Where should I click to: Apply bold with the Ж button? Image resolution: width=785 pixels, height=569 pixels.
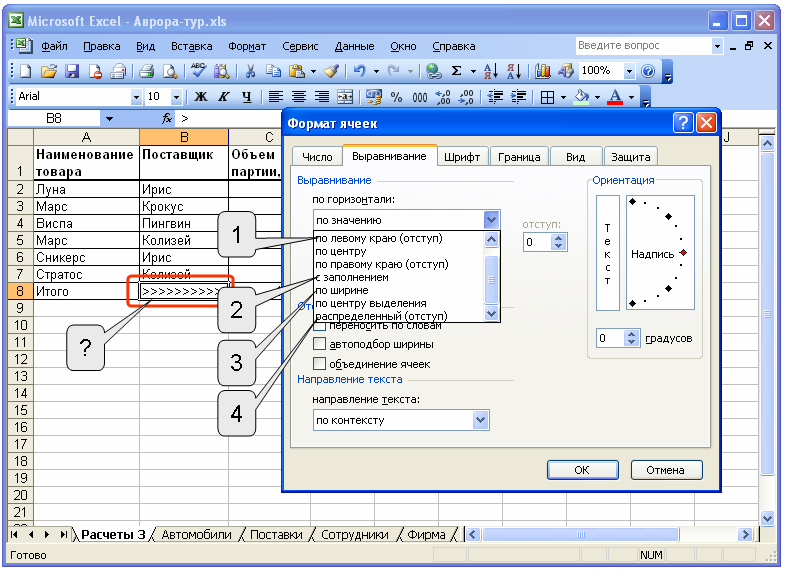(201, 97)
